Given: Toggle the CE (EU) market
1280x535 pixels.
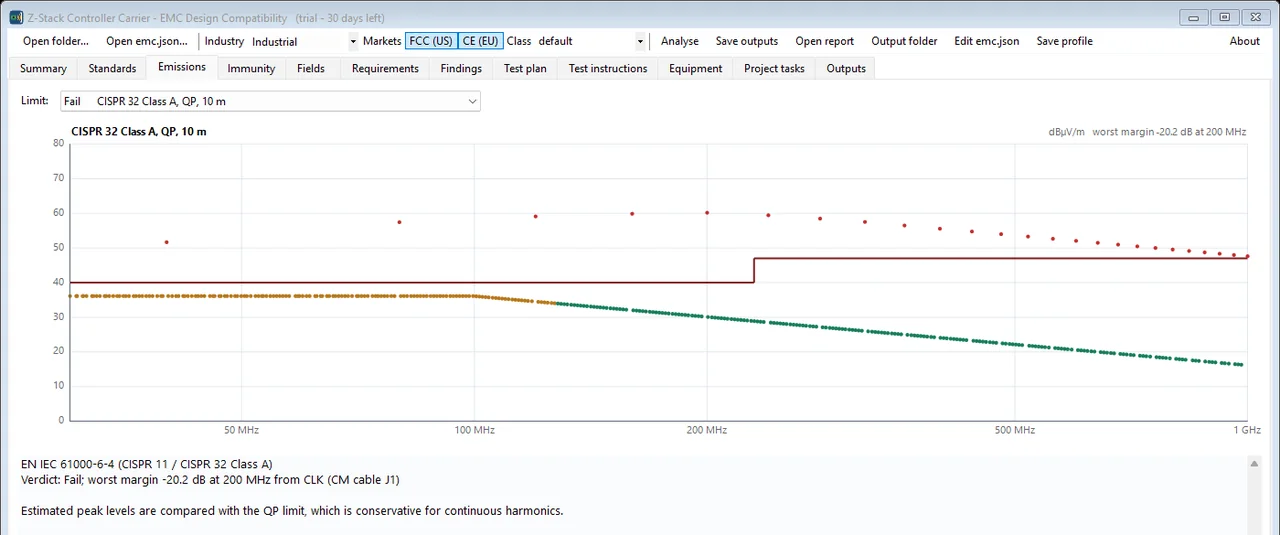Looking at the screenshot, I should click(481, 41).
